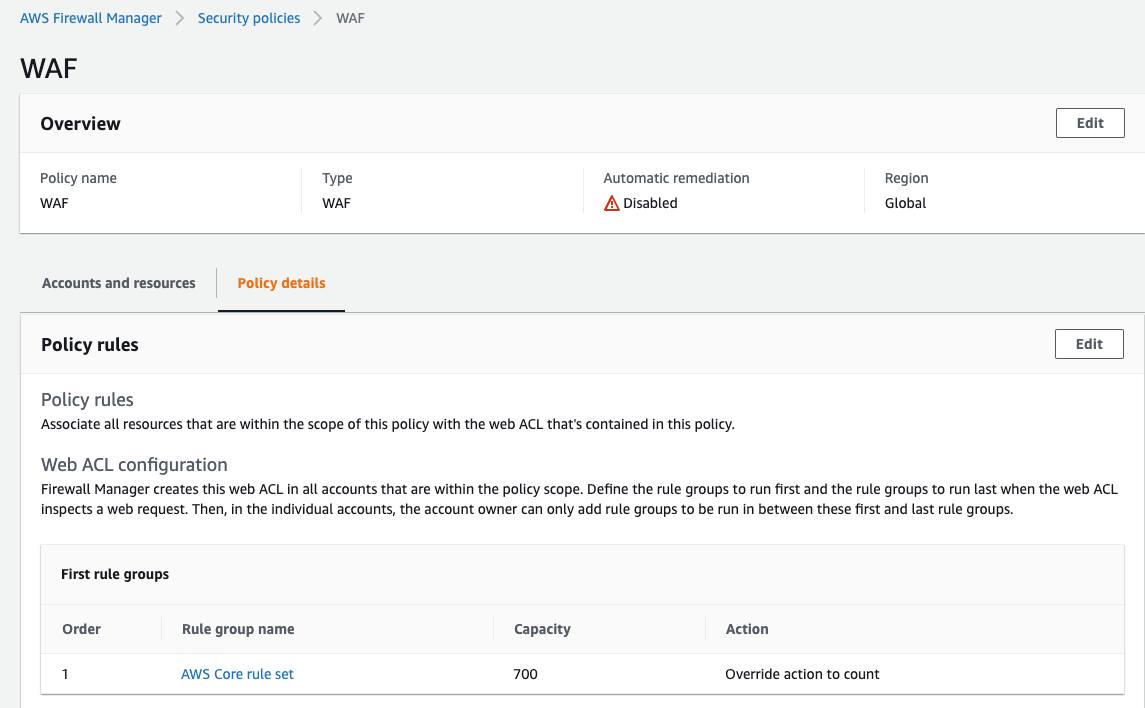Go to Security policies breadcrumb

click(x=248, y=18)
